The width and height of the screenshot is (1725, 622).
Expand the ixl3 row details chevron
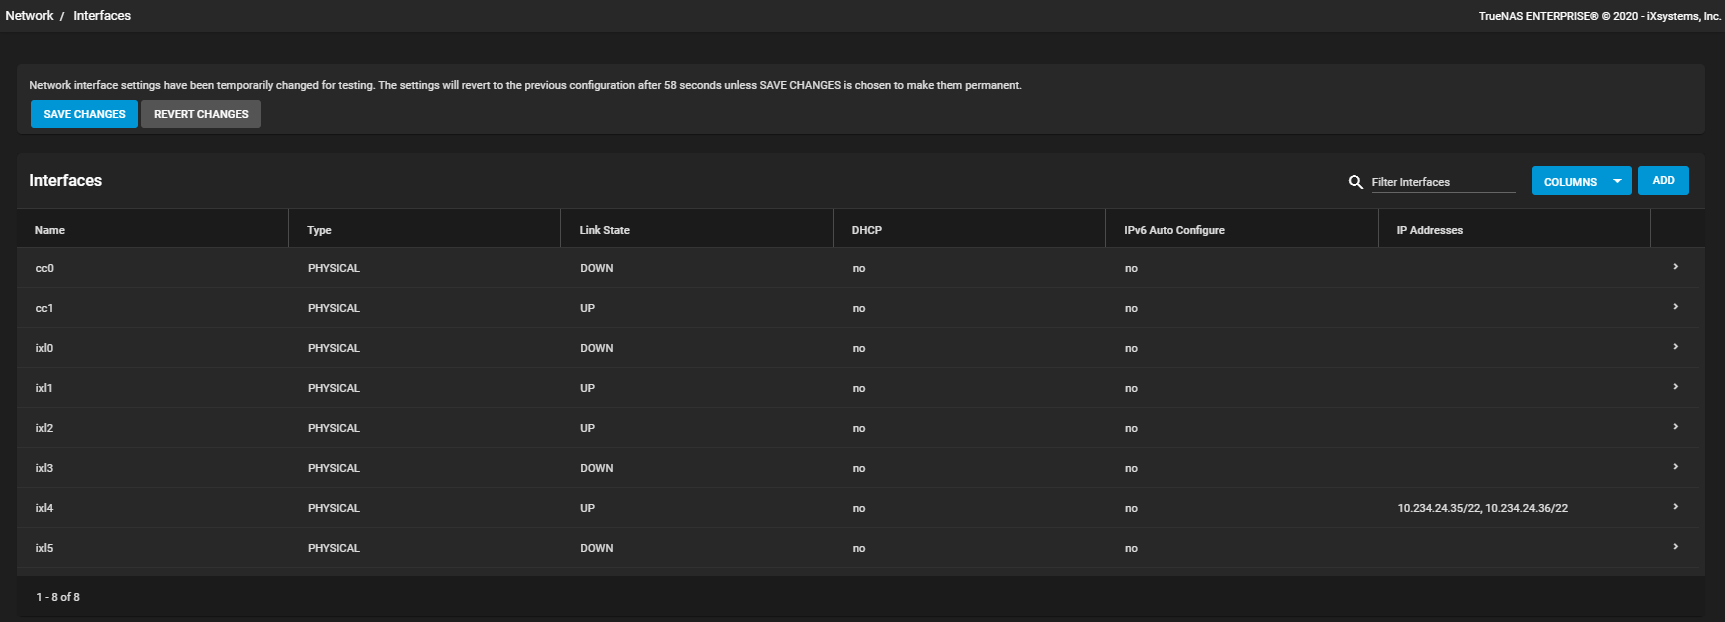(x=1675, y=467)
